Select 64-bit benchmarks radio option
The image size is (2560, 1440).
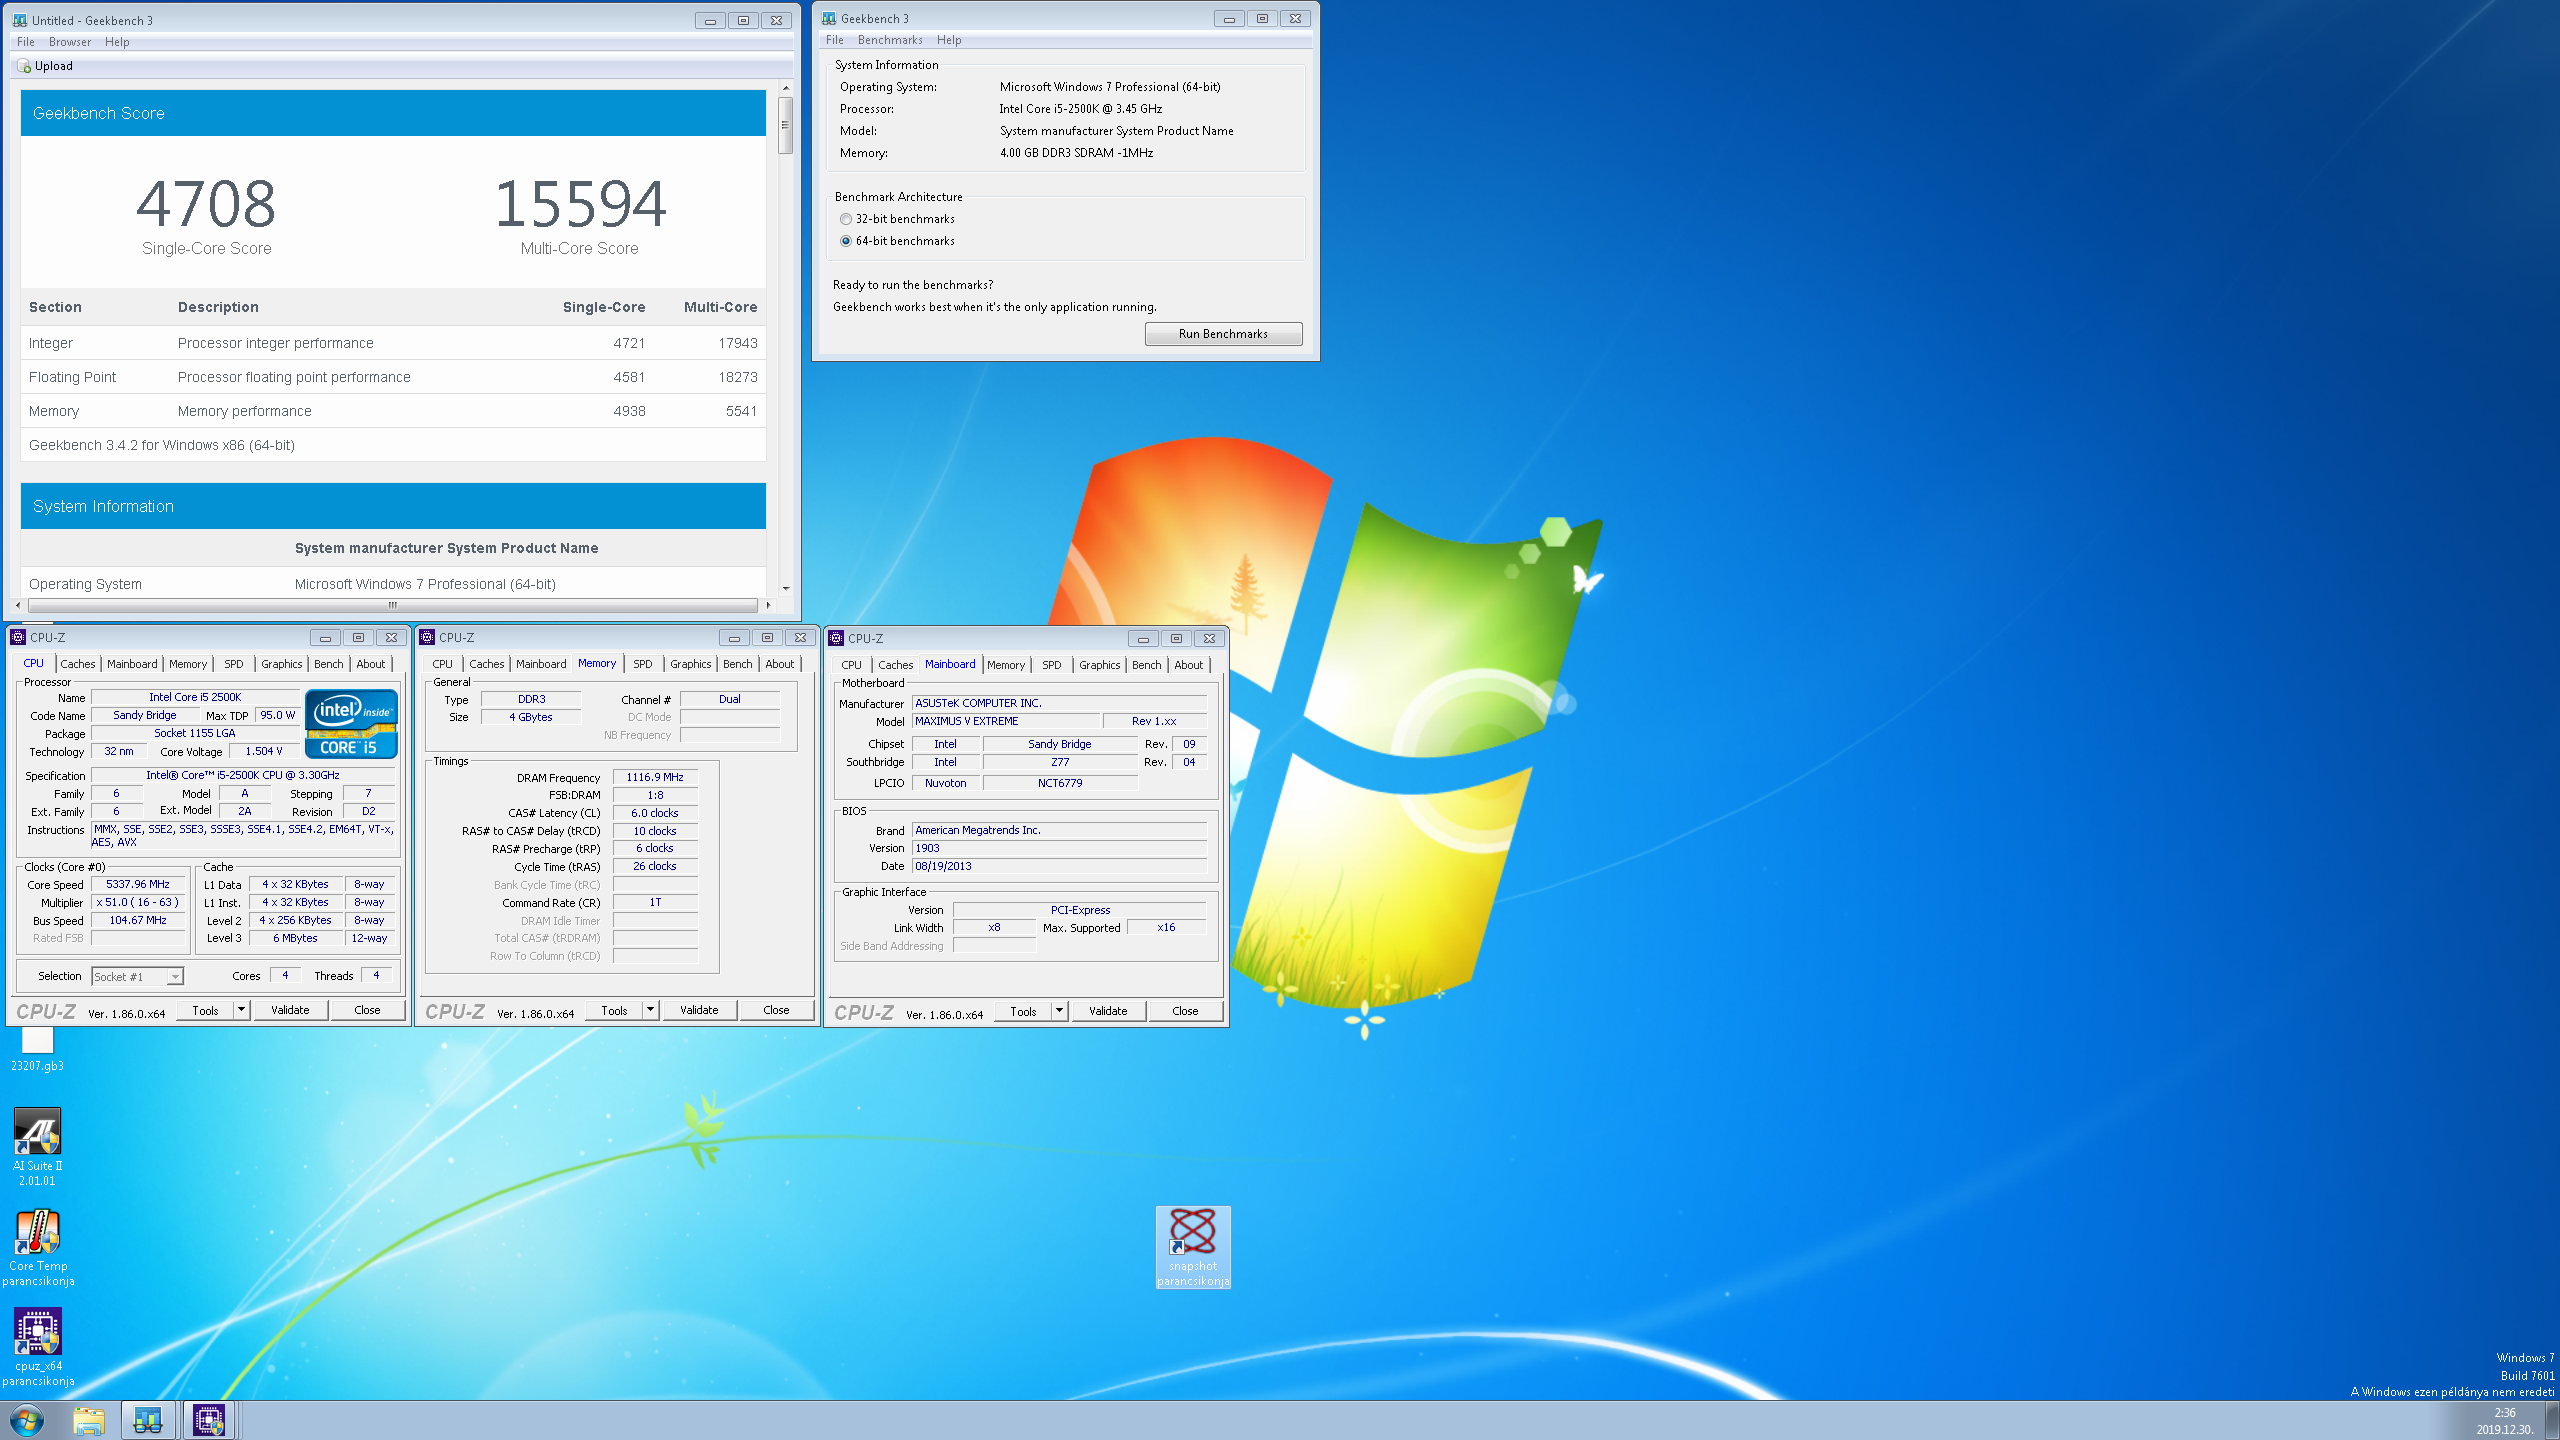[846, 241]
